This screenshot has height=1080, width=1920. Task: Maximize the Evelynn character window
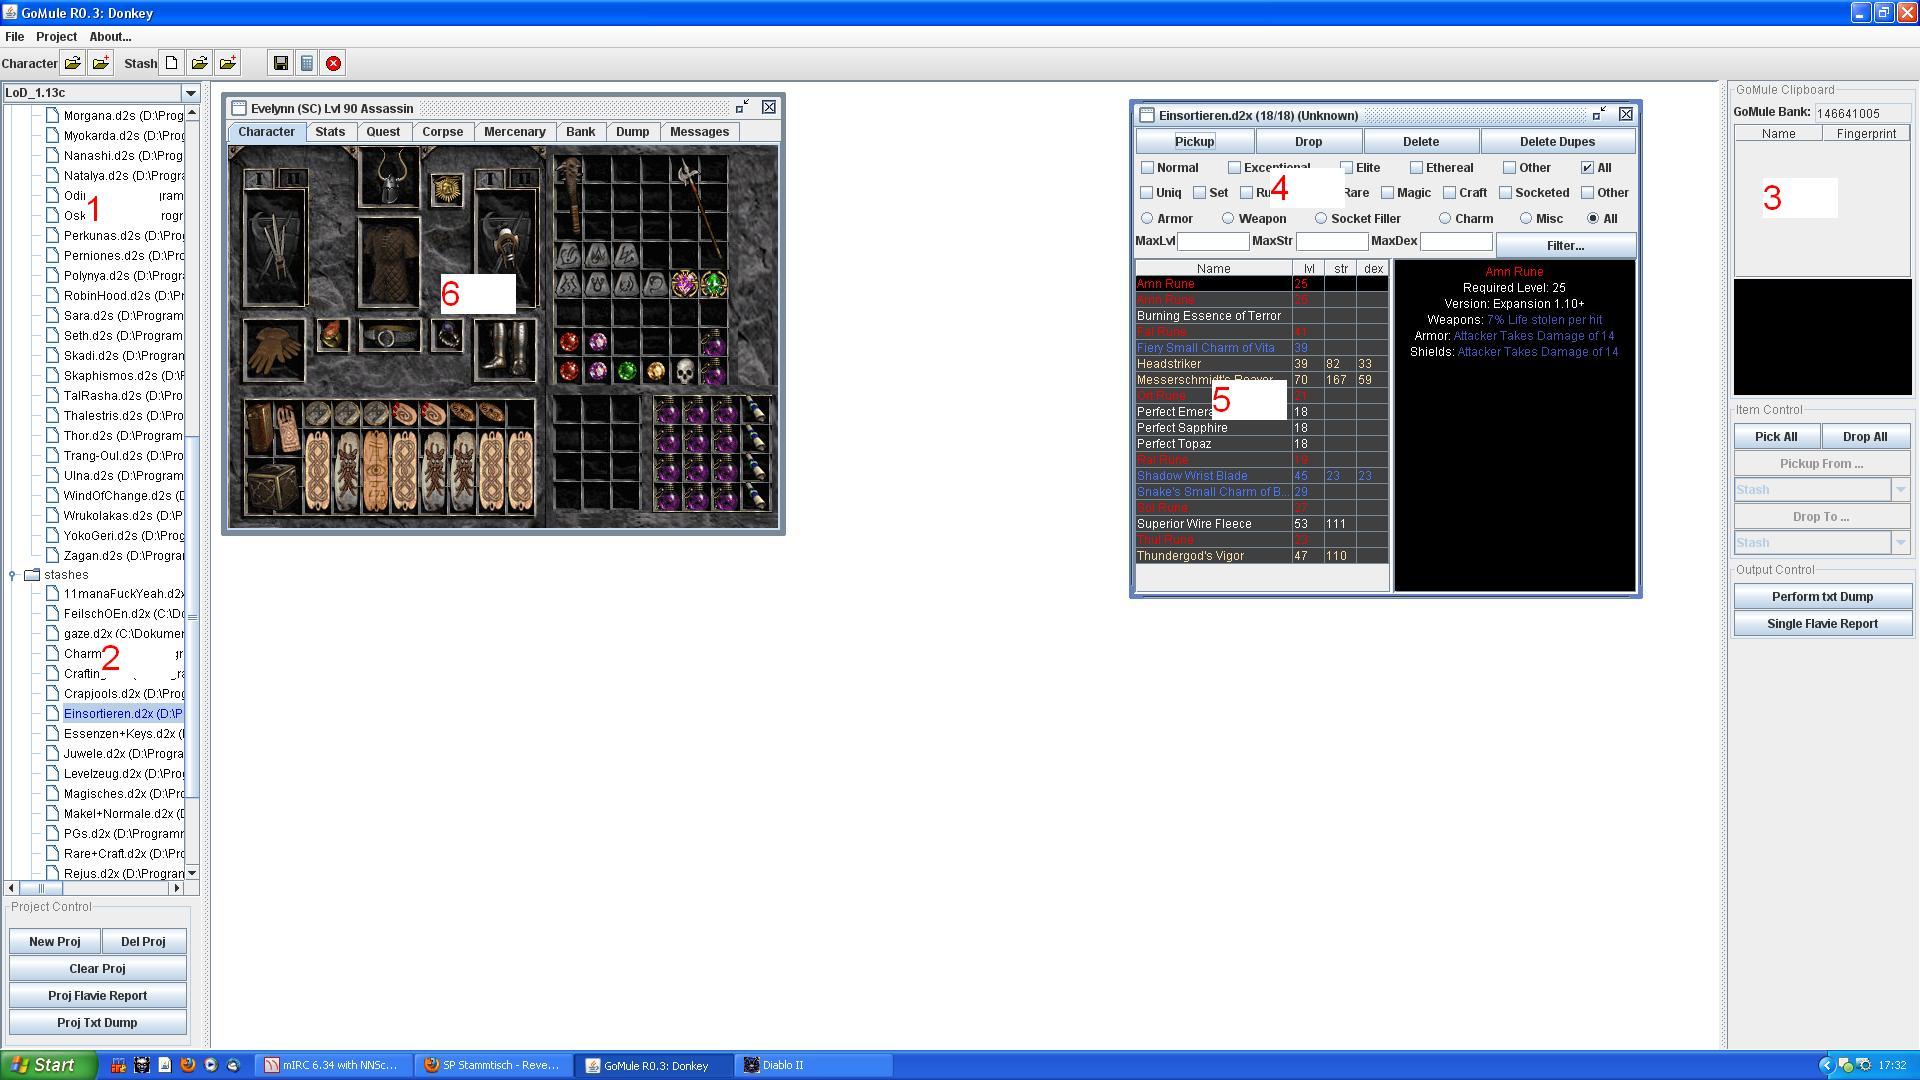pos(742,107)
